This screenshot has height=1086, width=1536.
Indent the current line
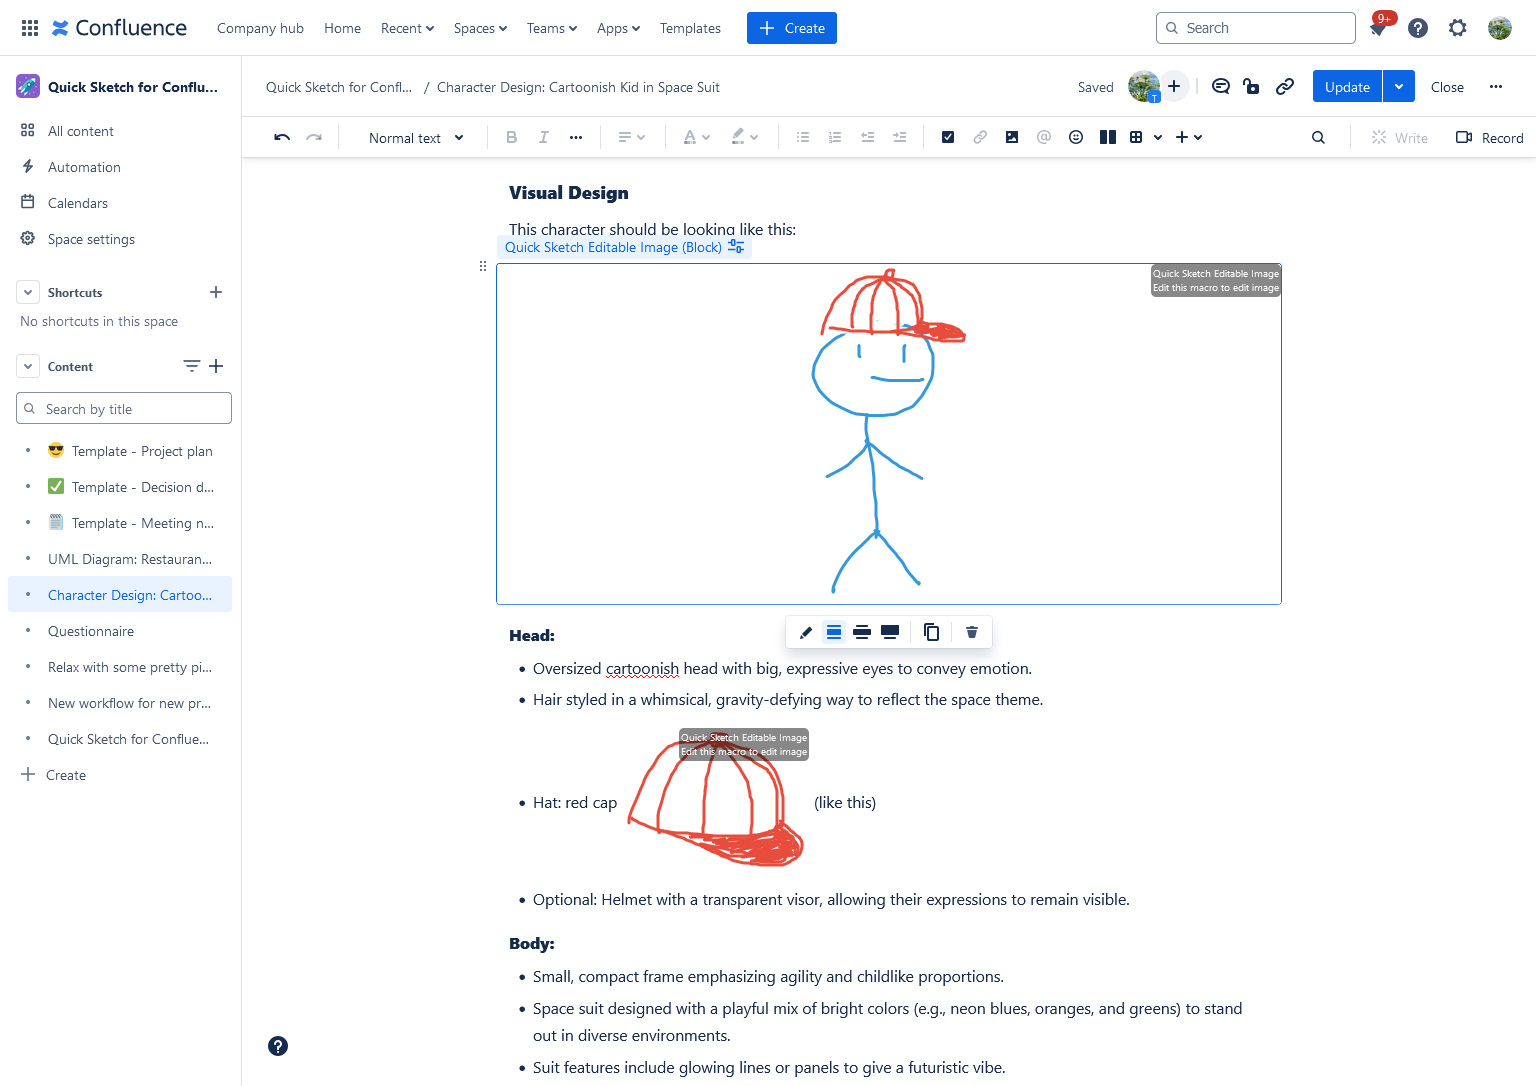[900, 137]
